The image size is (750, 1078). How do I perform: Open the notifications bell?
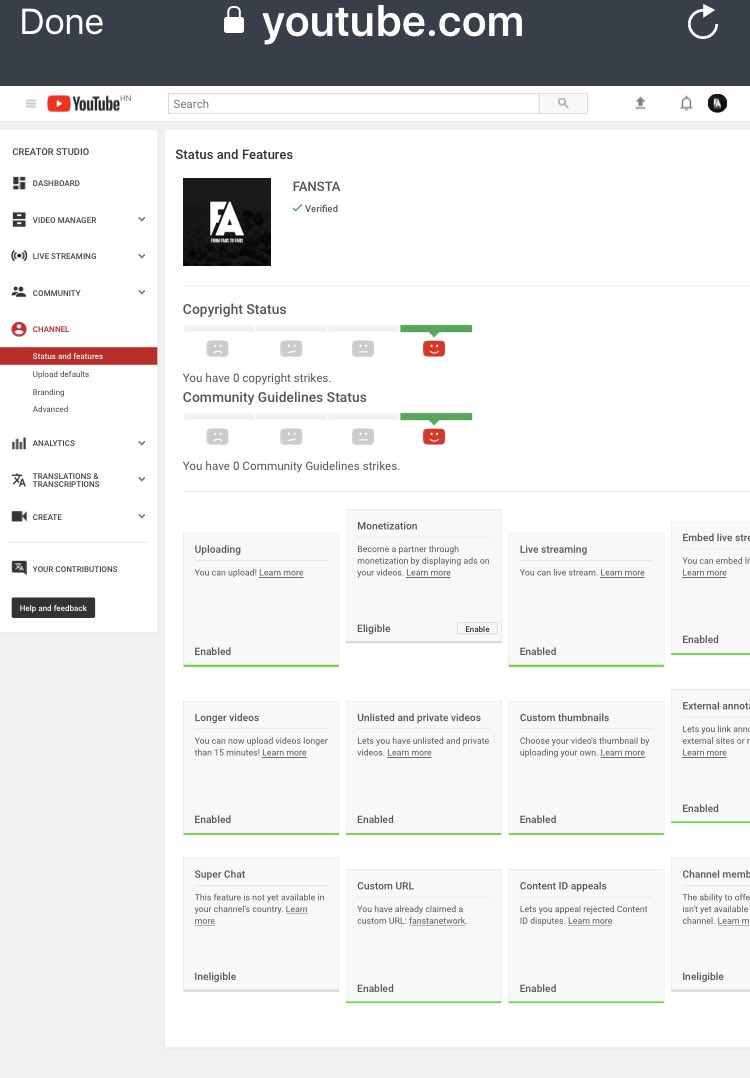(x=686, y=104)
